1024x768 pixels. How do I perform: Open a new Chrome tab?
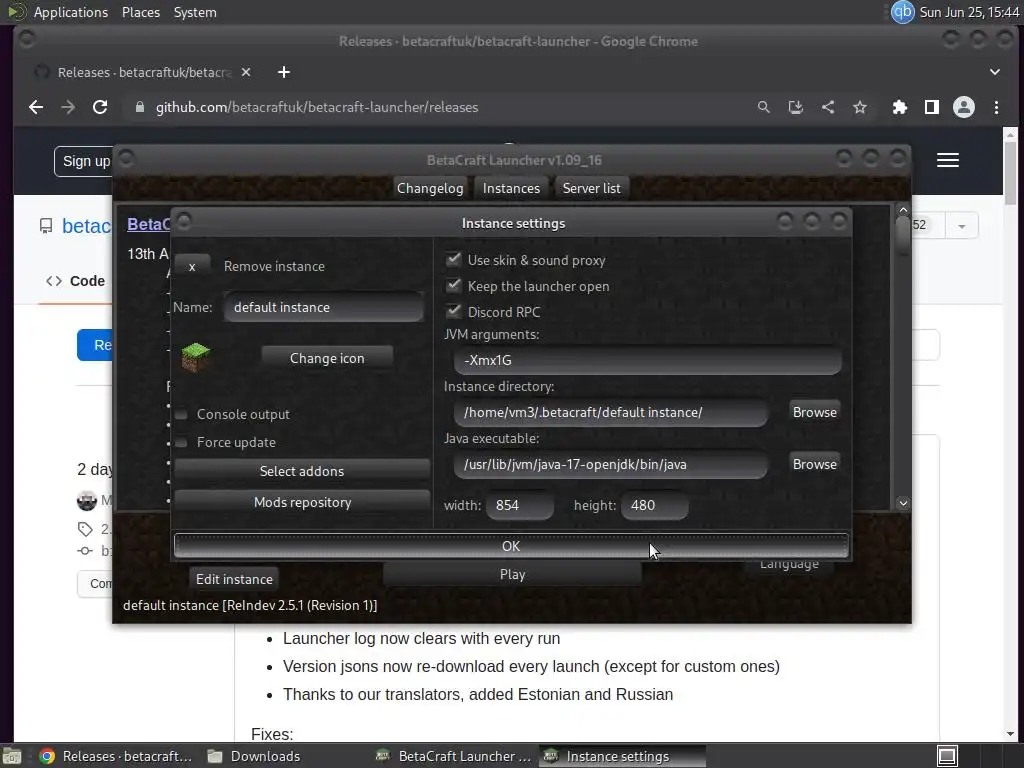pos(283,72)
